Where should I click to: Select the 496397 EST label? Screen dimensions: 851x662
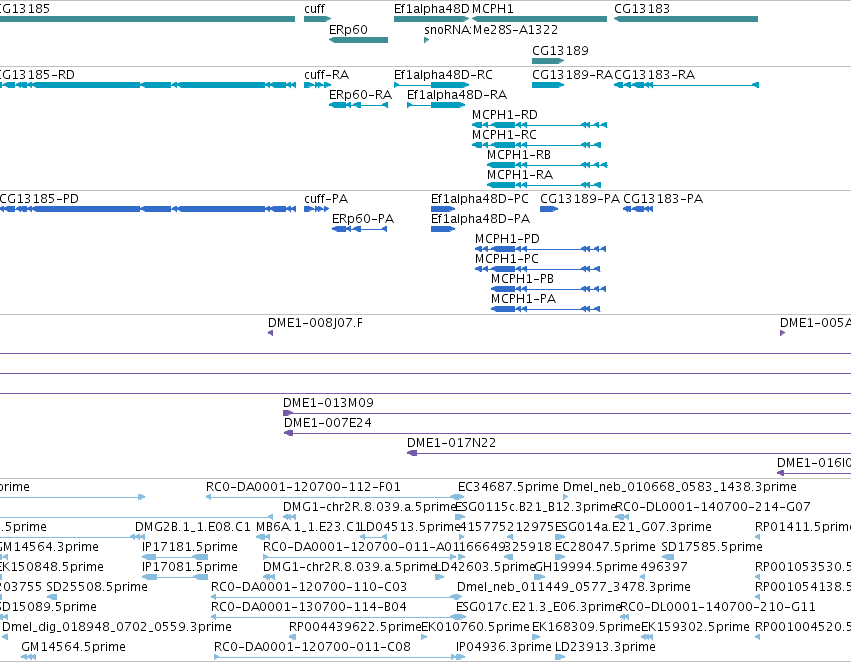click(x=664, y=566)
